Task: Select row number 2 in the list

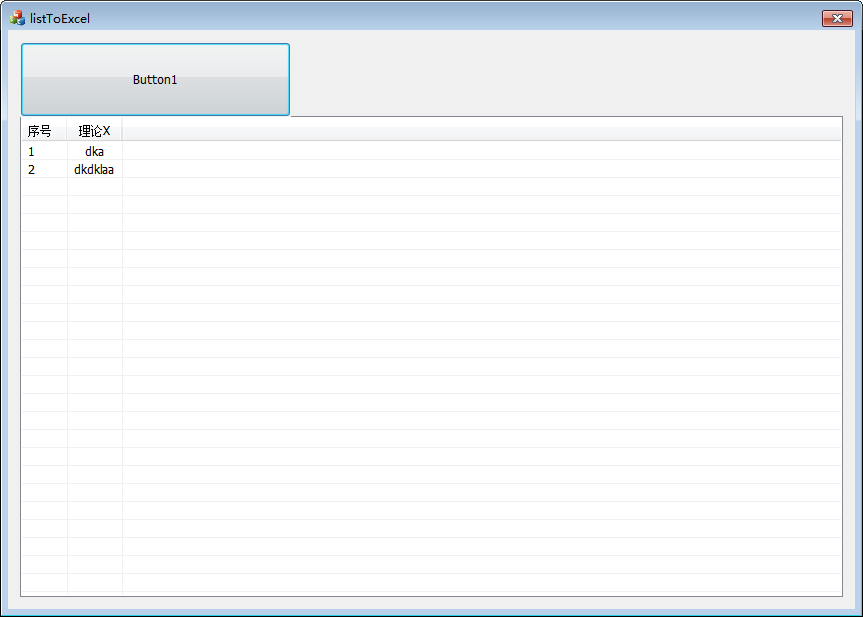Action: coord(31,169)
